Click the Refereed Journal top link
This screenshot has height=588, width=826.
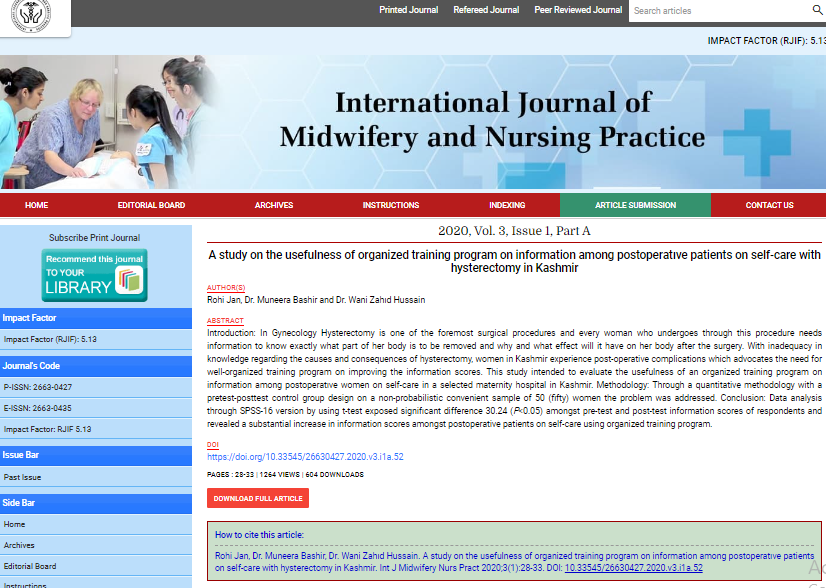[x=486, y=10]
